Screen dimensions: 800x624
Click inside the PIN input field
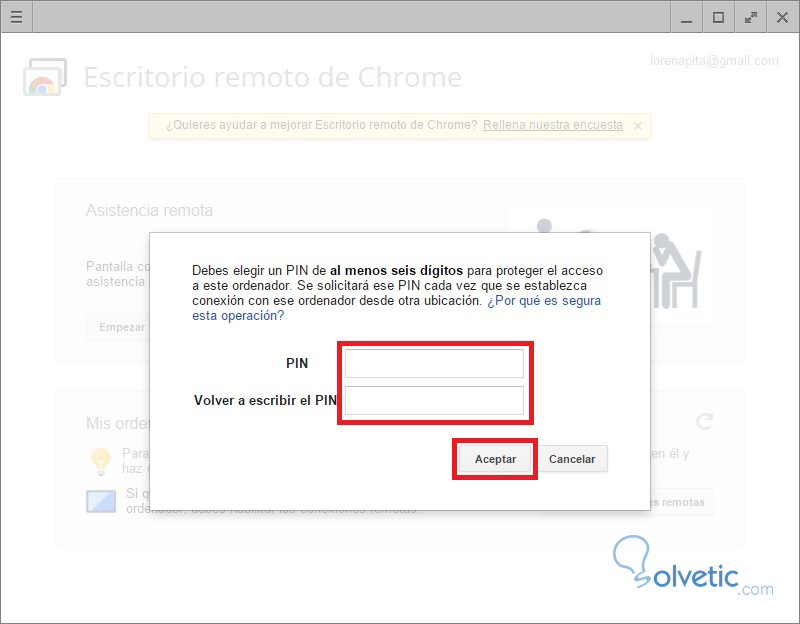point(434,363)
